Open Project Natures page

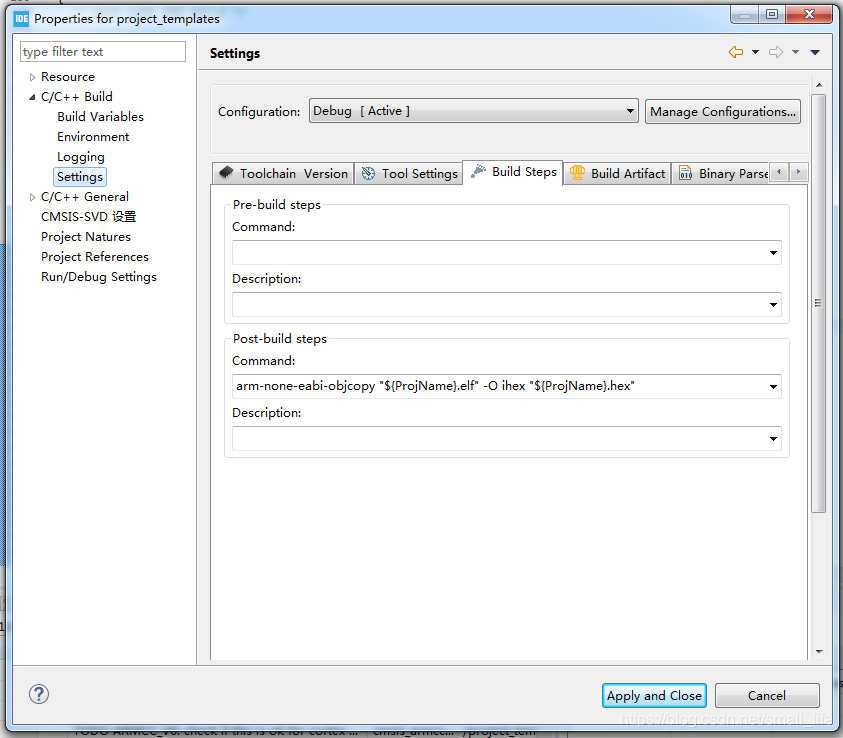click(85, 237)
